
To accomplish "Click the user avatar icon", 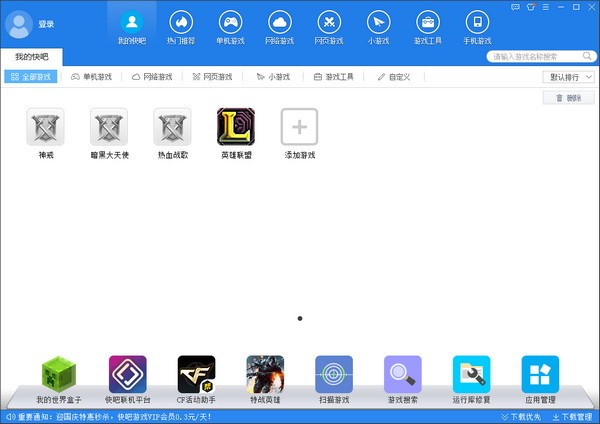I will point(18,24).
